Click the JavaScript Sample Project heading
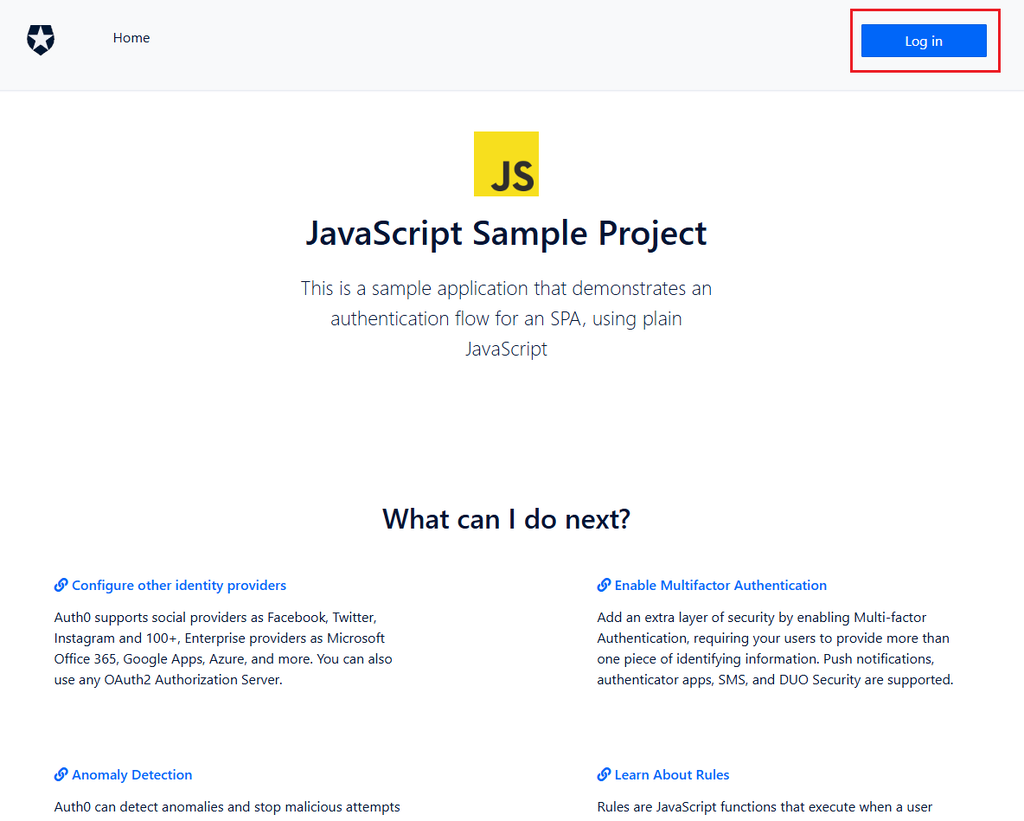This screenshot has height=821, width=1024. pyautogui.click(x=506, y=233)
